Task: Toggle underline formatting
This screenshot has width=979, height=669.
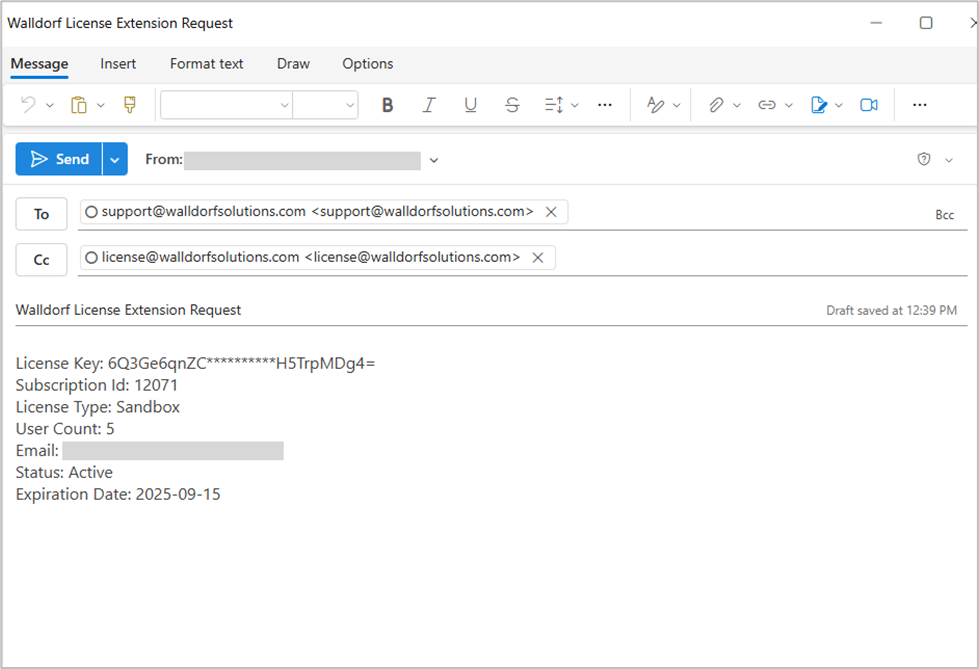Action: (x=470, y=105)
